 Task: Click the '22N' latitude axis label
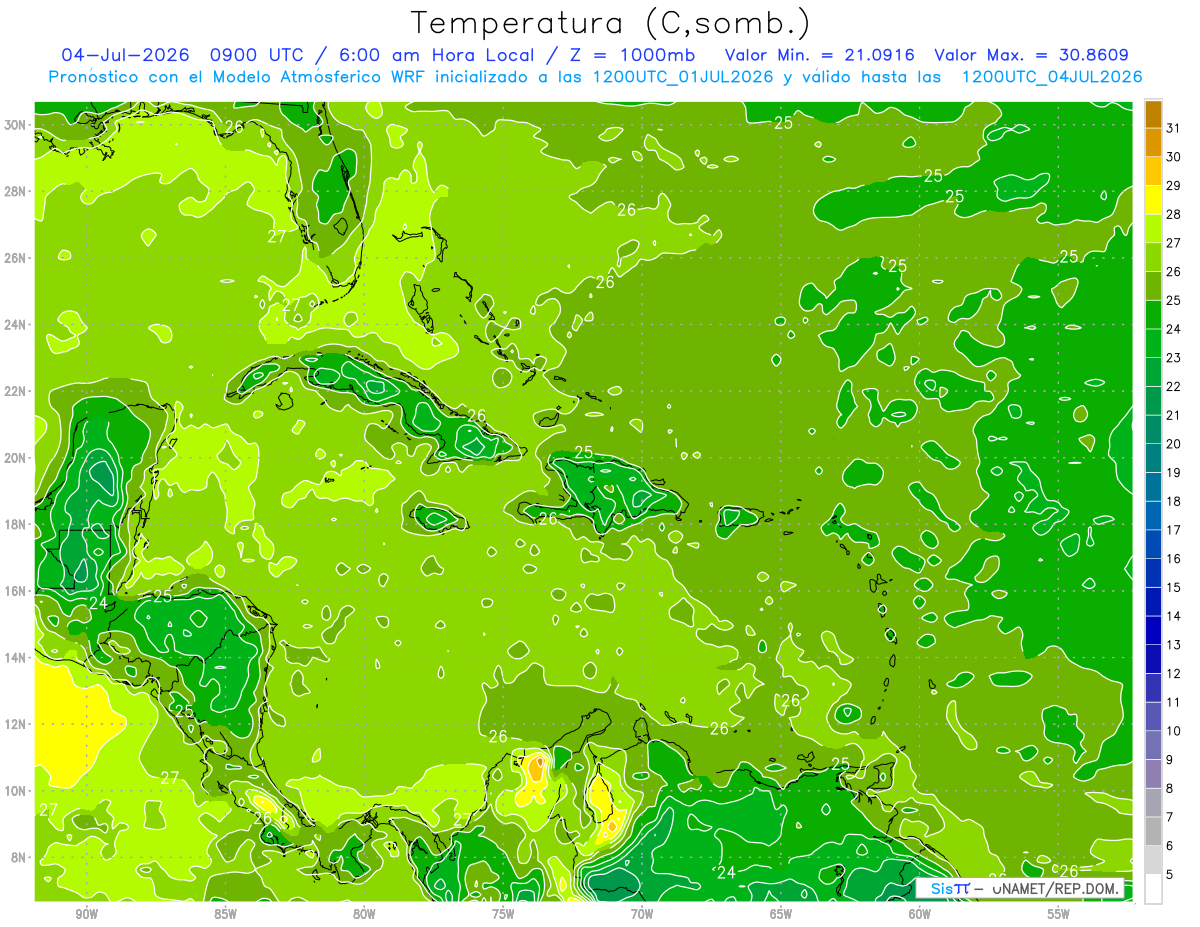coord(16,391)
